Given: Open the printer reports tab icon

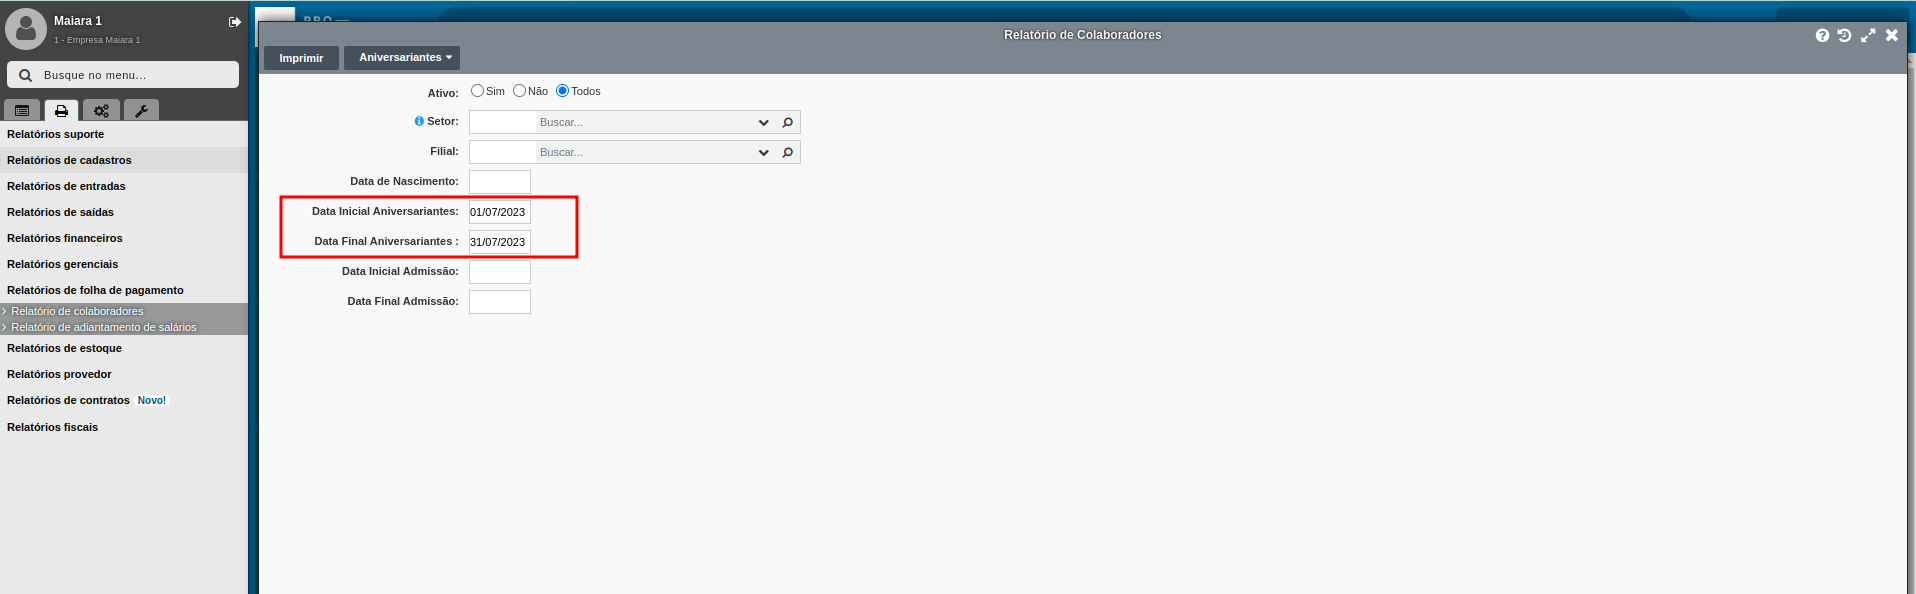Looking at the screenshot, I should click(x=61, y=111).
